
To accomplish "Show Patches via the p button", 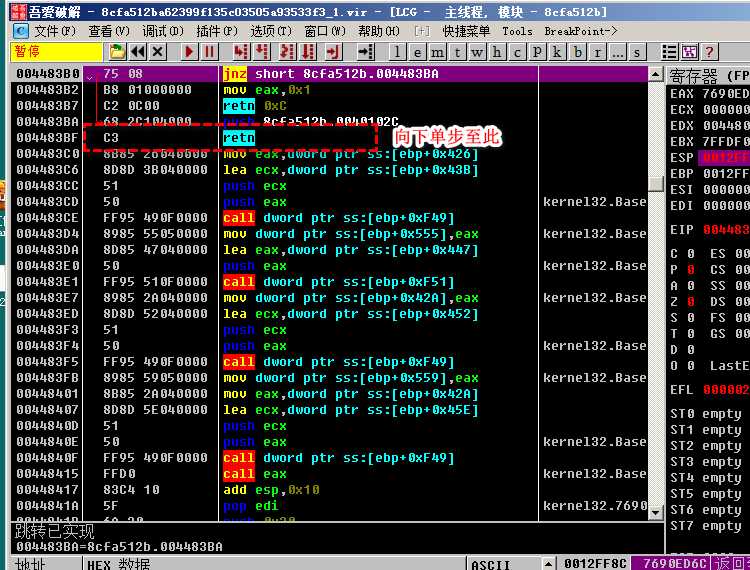I will (538, 52).
